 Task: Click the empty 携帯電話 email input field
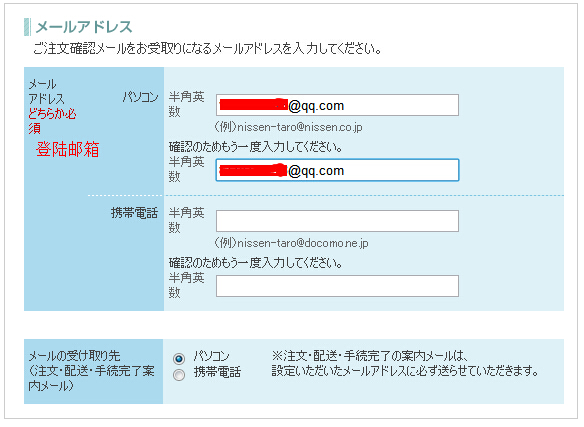[x=337, y=221]
